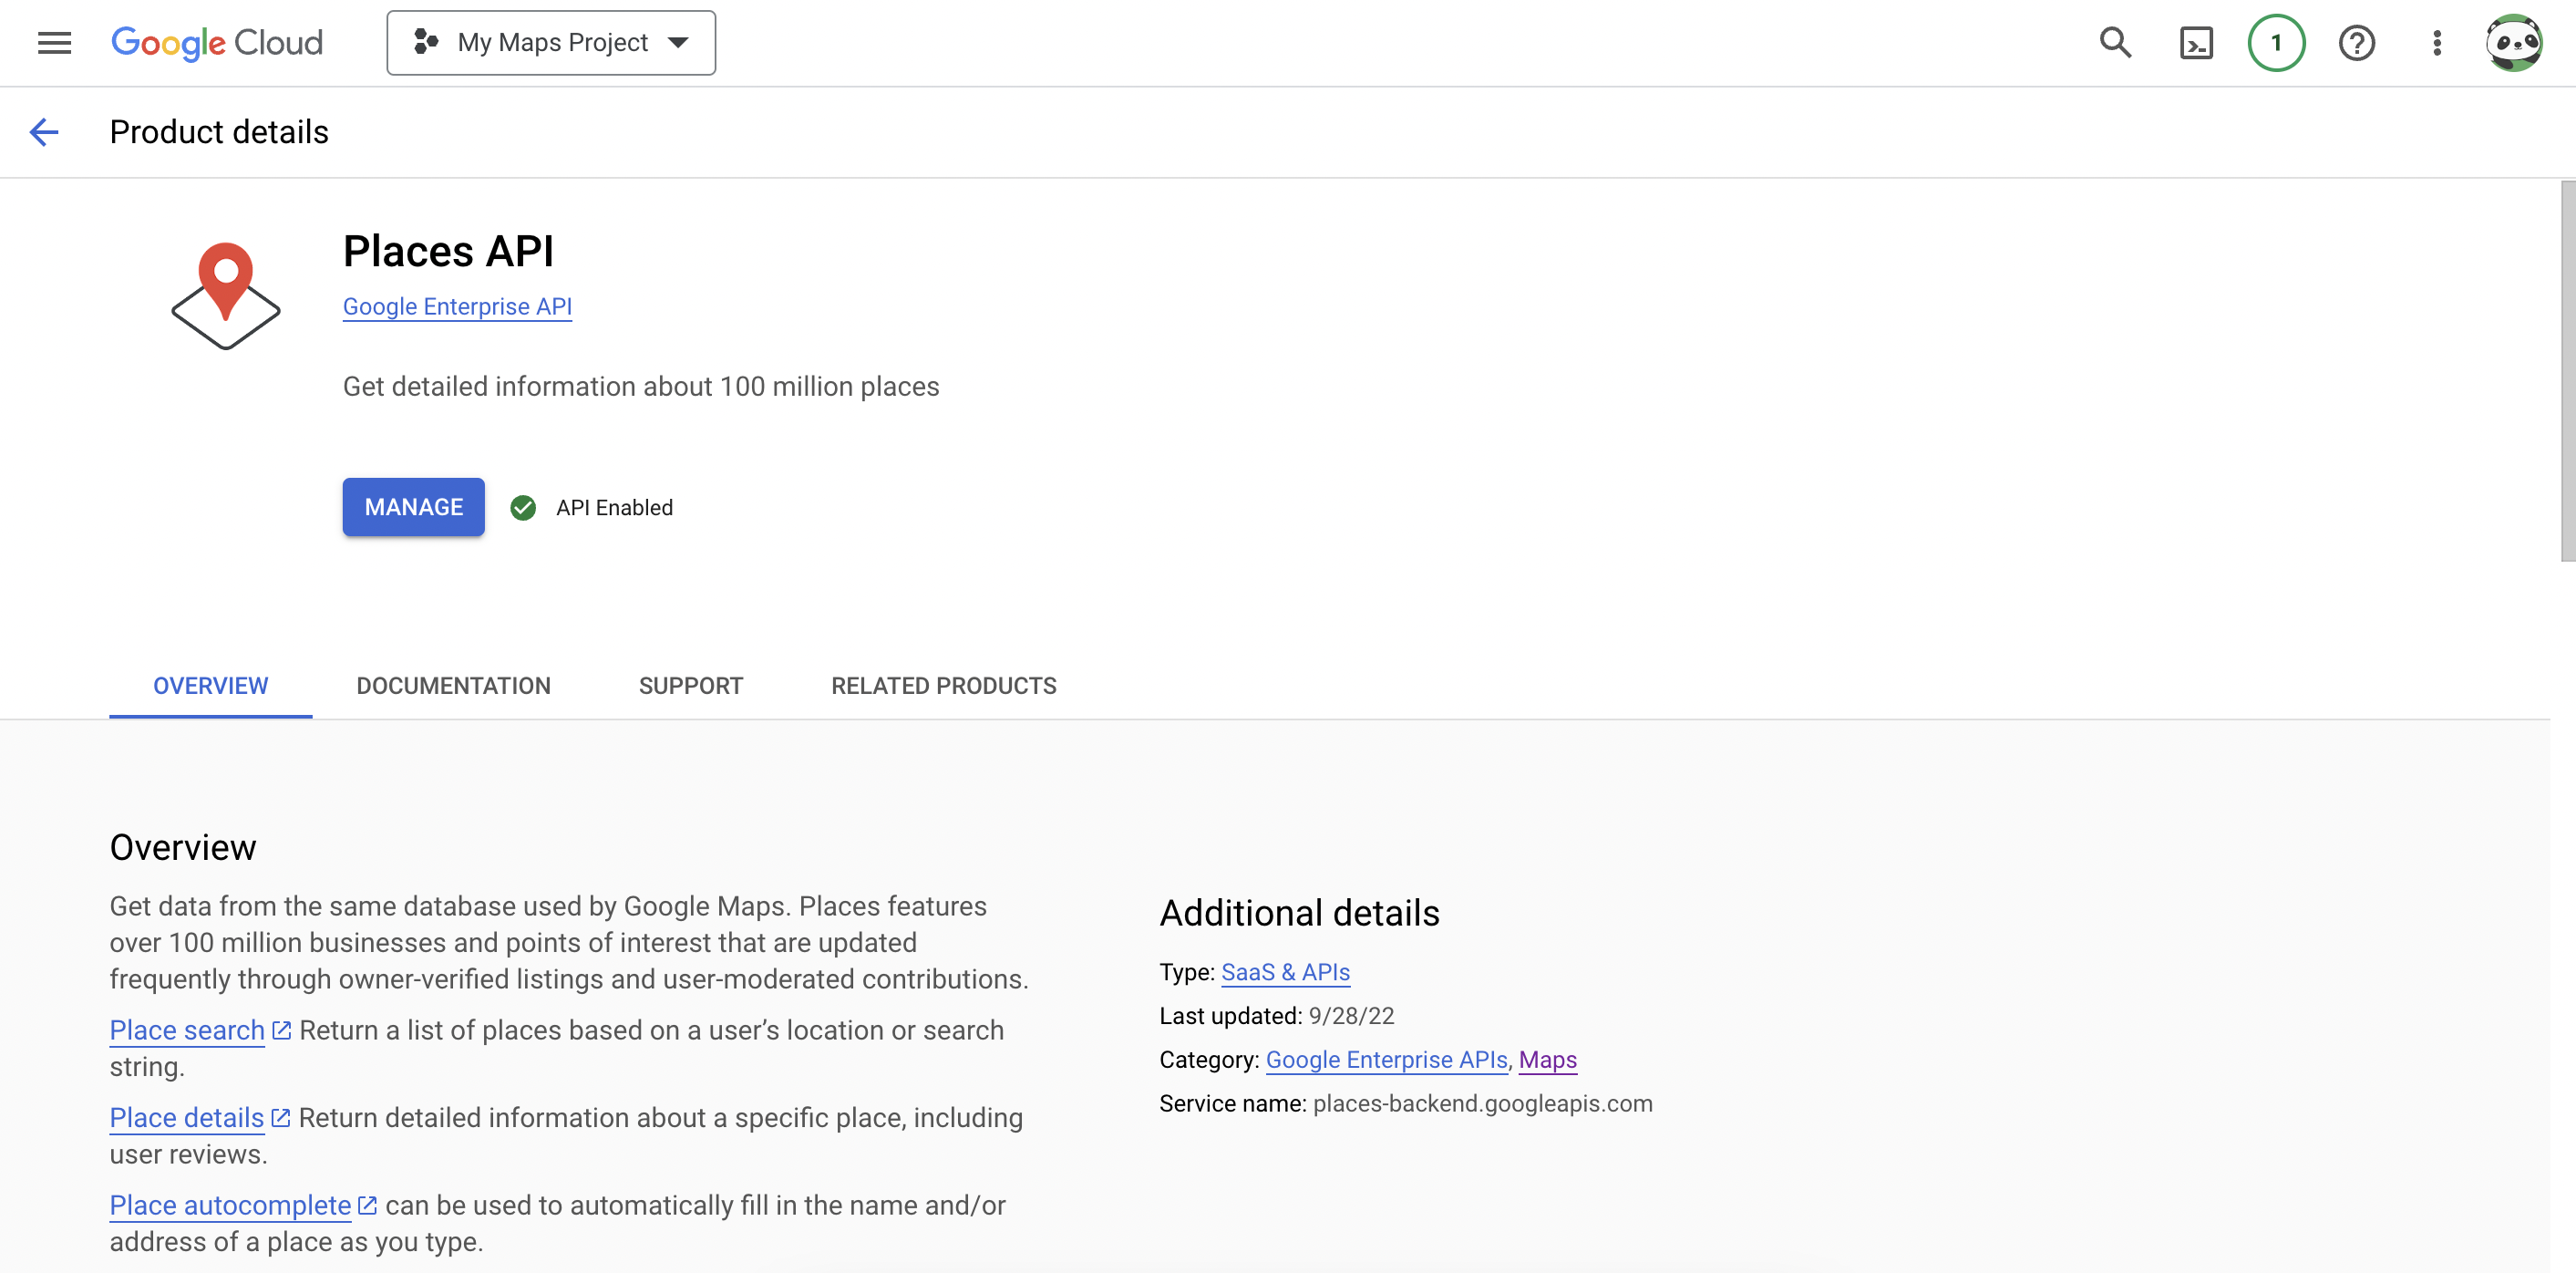2576x1273 pixels.
Task: Click external-link icon beside Place autocomplete
Action: coord(368,1205)
